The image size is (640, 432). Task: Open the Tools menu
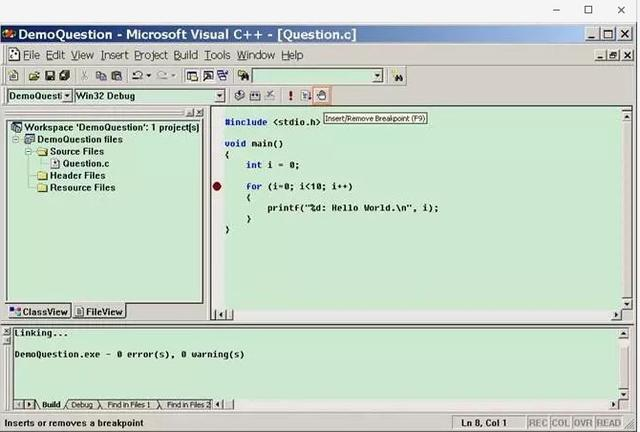(217, 55)
